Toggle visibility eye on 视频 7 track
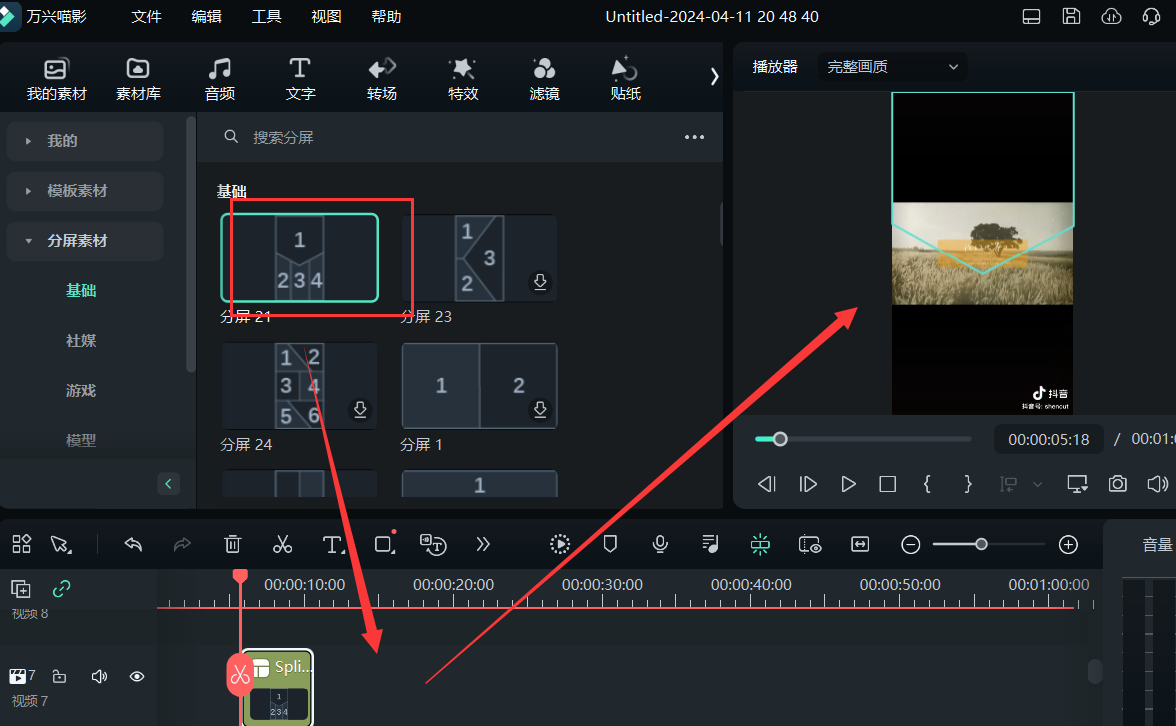Image resolution: width=1176 pixels, height=726 pixels. pos(137,677)
